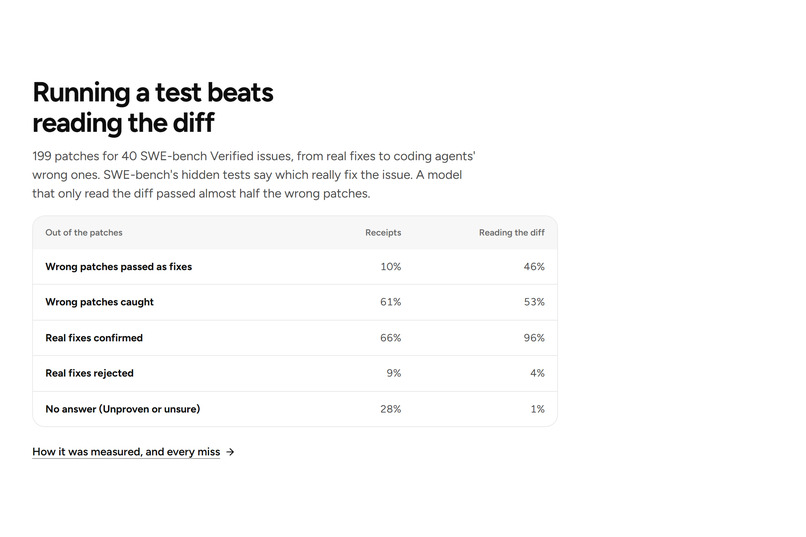
Task: Select the 61% wrong patches caught value
Action: click(x=391, y=302)
